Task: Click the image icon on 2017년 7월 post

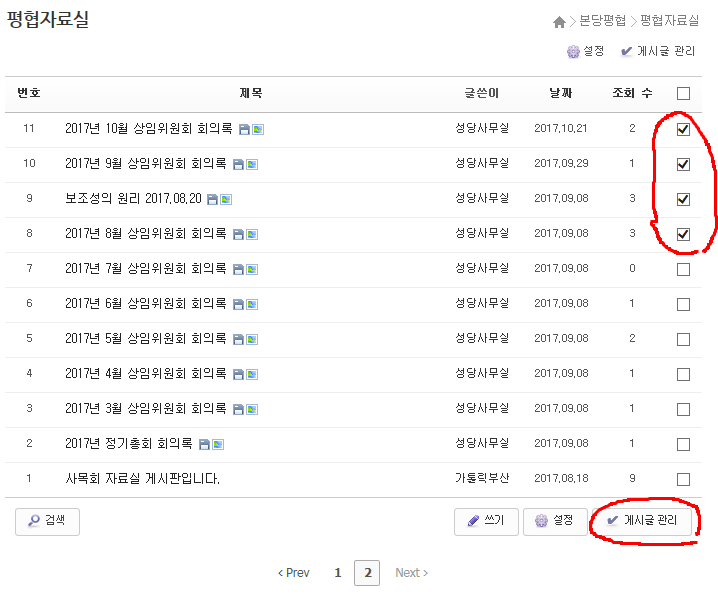Action: tap(252, 269)
